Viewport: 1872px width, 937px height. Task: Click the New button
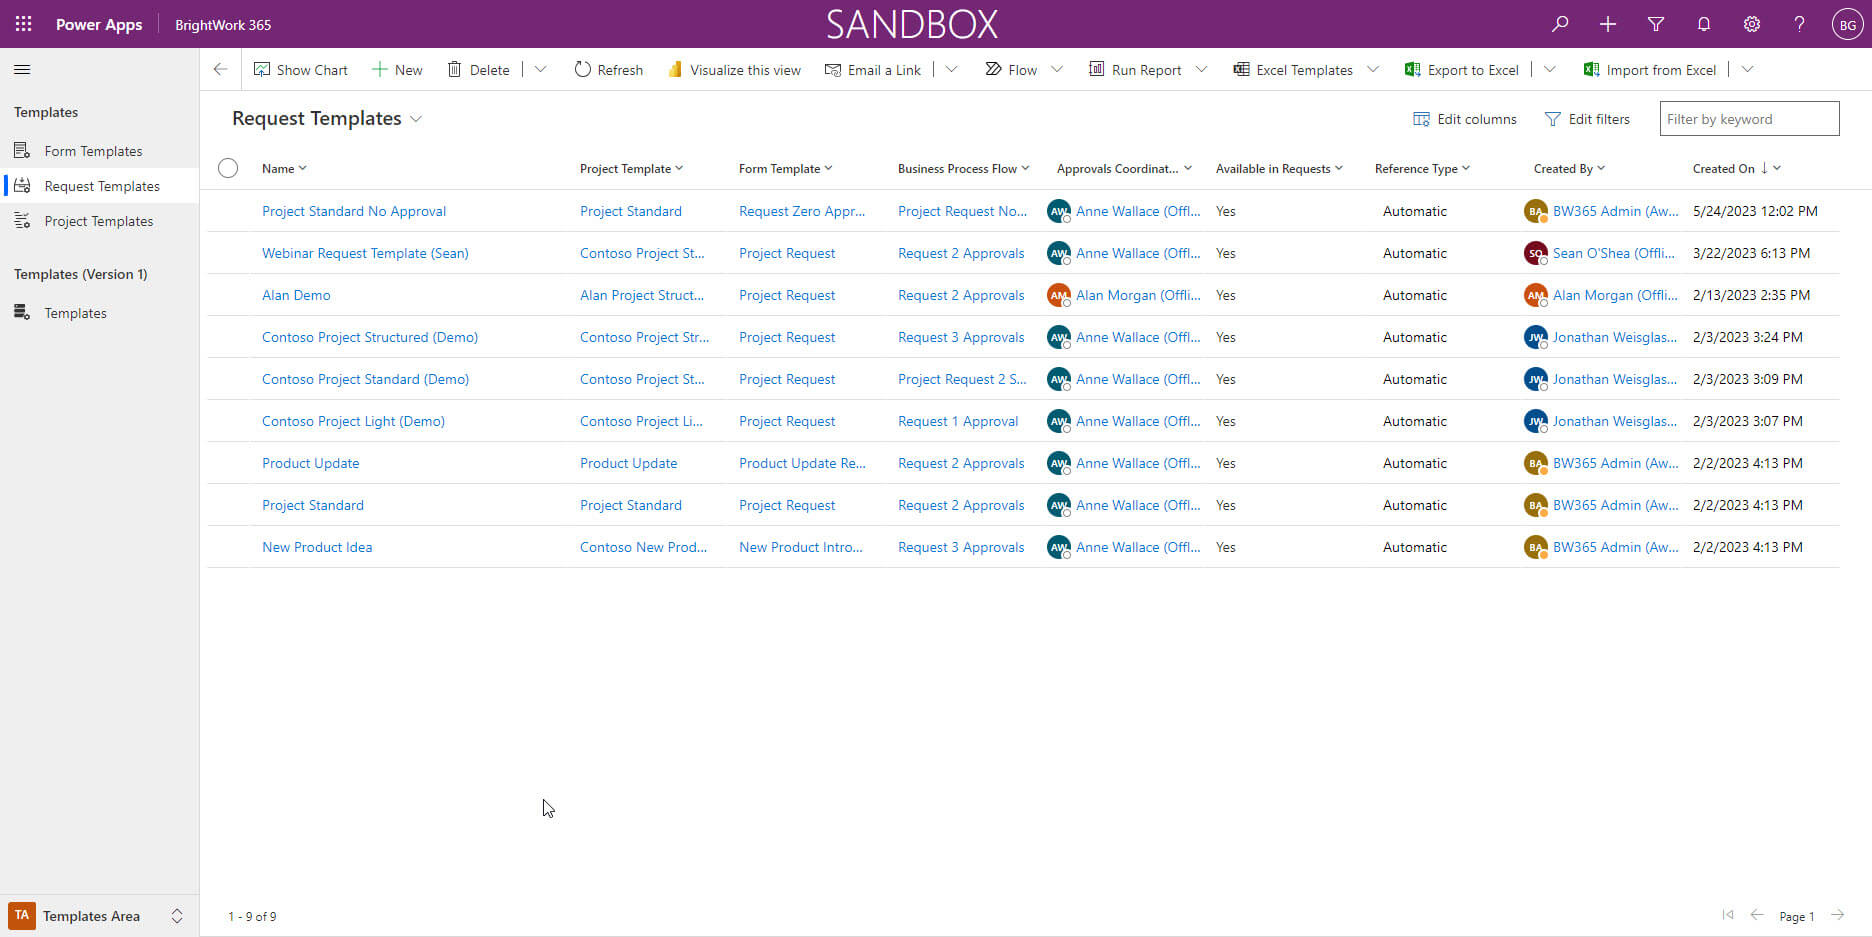coord(397,69)
